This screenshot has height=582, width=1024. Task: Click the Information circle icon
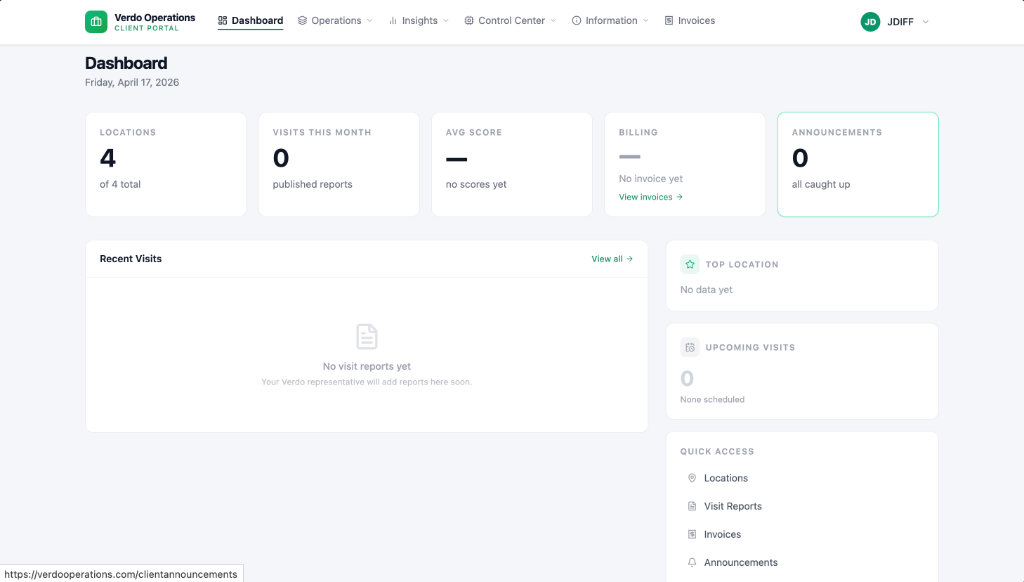point(577,21)
